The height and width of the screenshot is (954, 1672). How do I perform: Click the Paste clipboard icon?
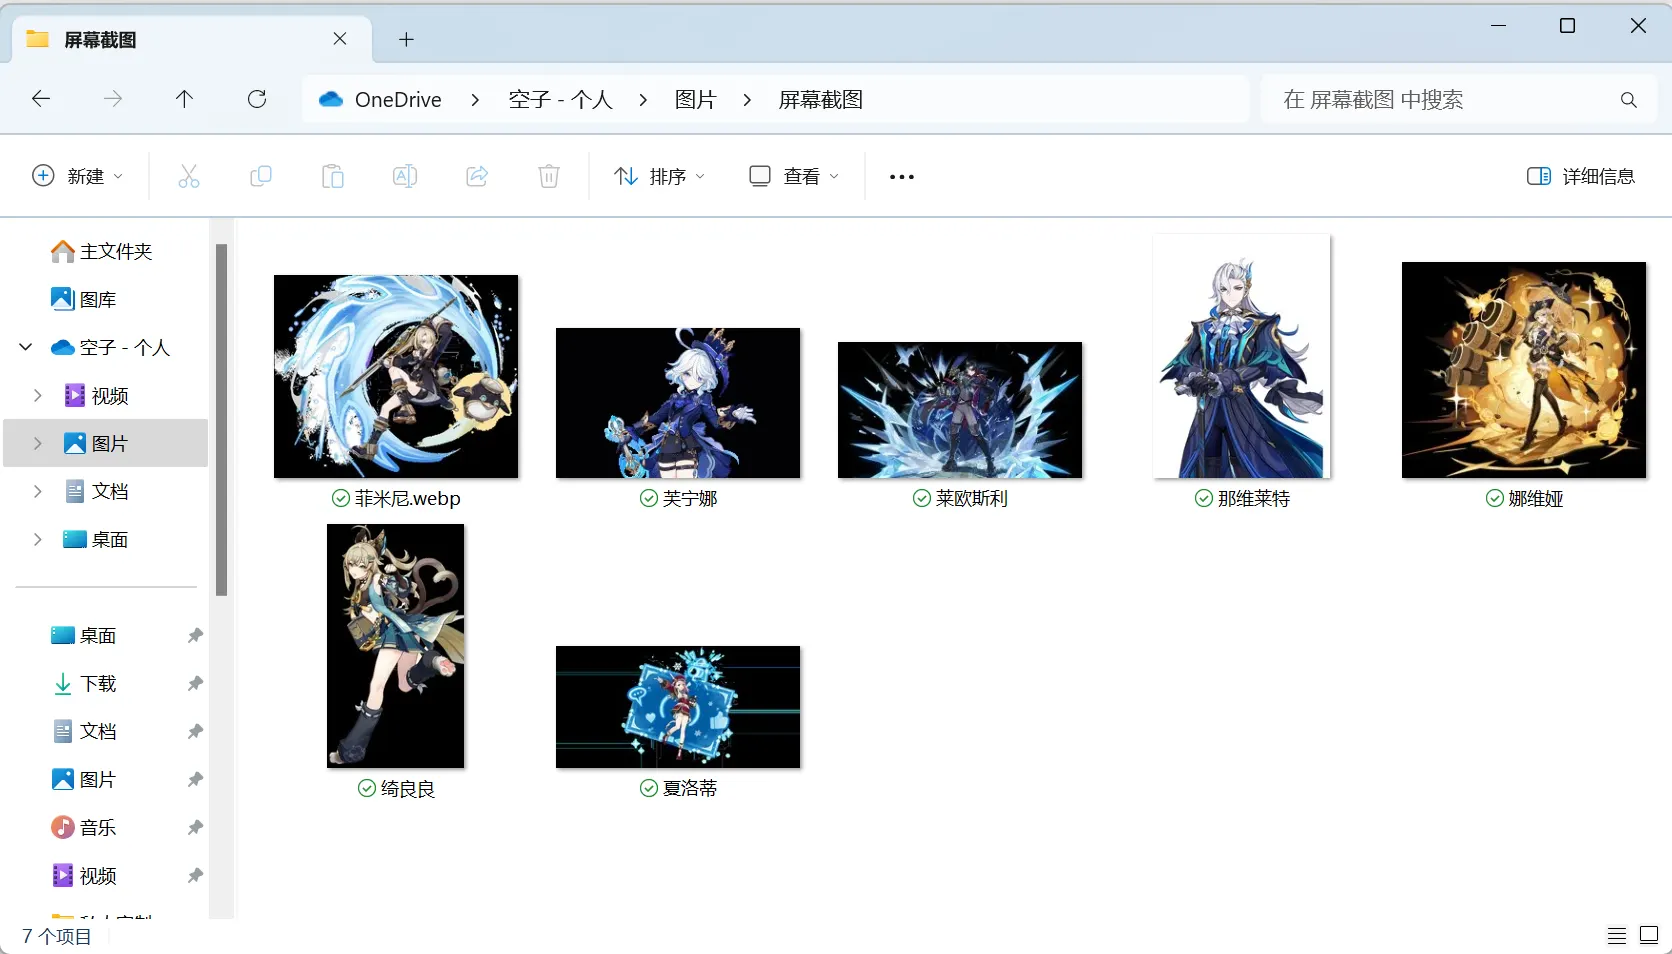[x=333, y=177]
